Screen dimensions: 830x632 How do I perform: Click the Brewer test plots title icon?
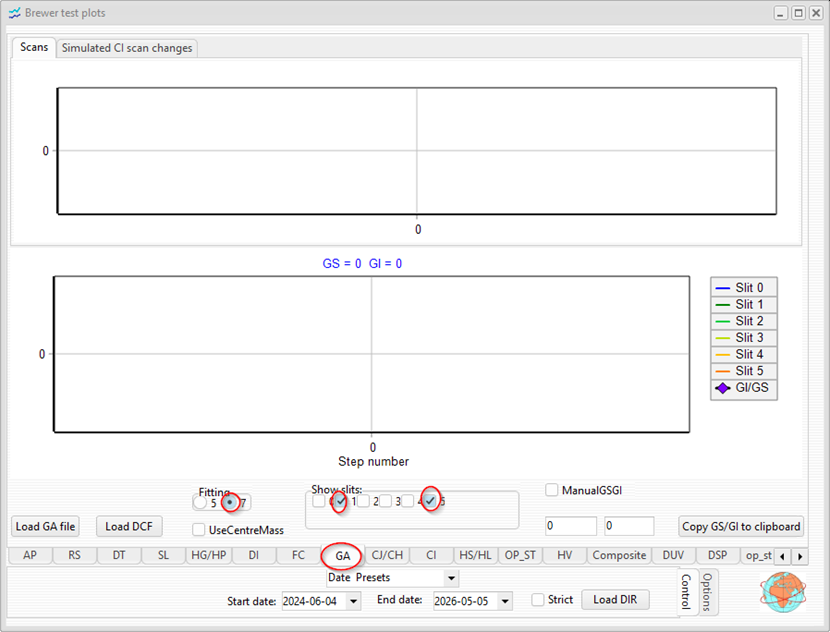(x=14, y=13)
